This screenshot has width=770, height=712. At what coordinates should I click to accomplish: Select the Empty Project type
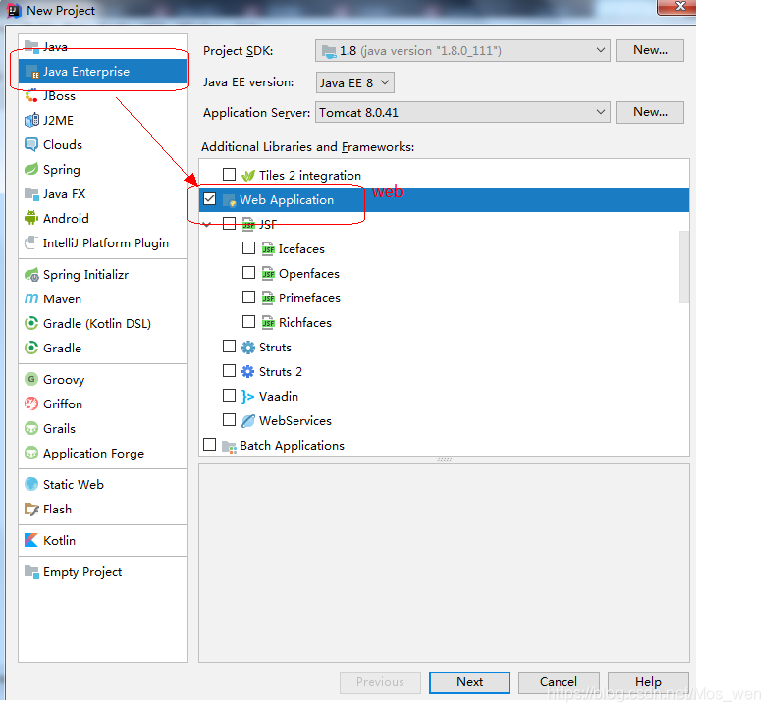point(103,572)
